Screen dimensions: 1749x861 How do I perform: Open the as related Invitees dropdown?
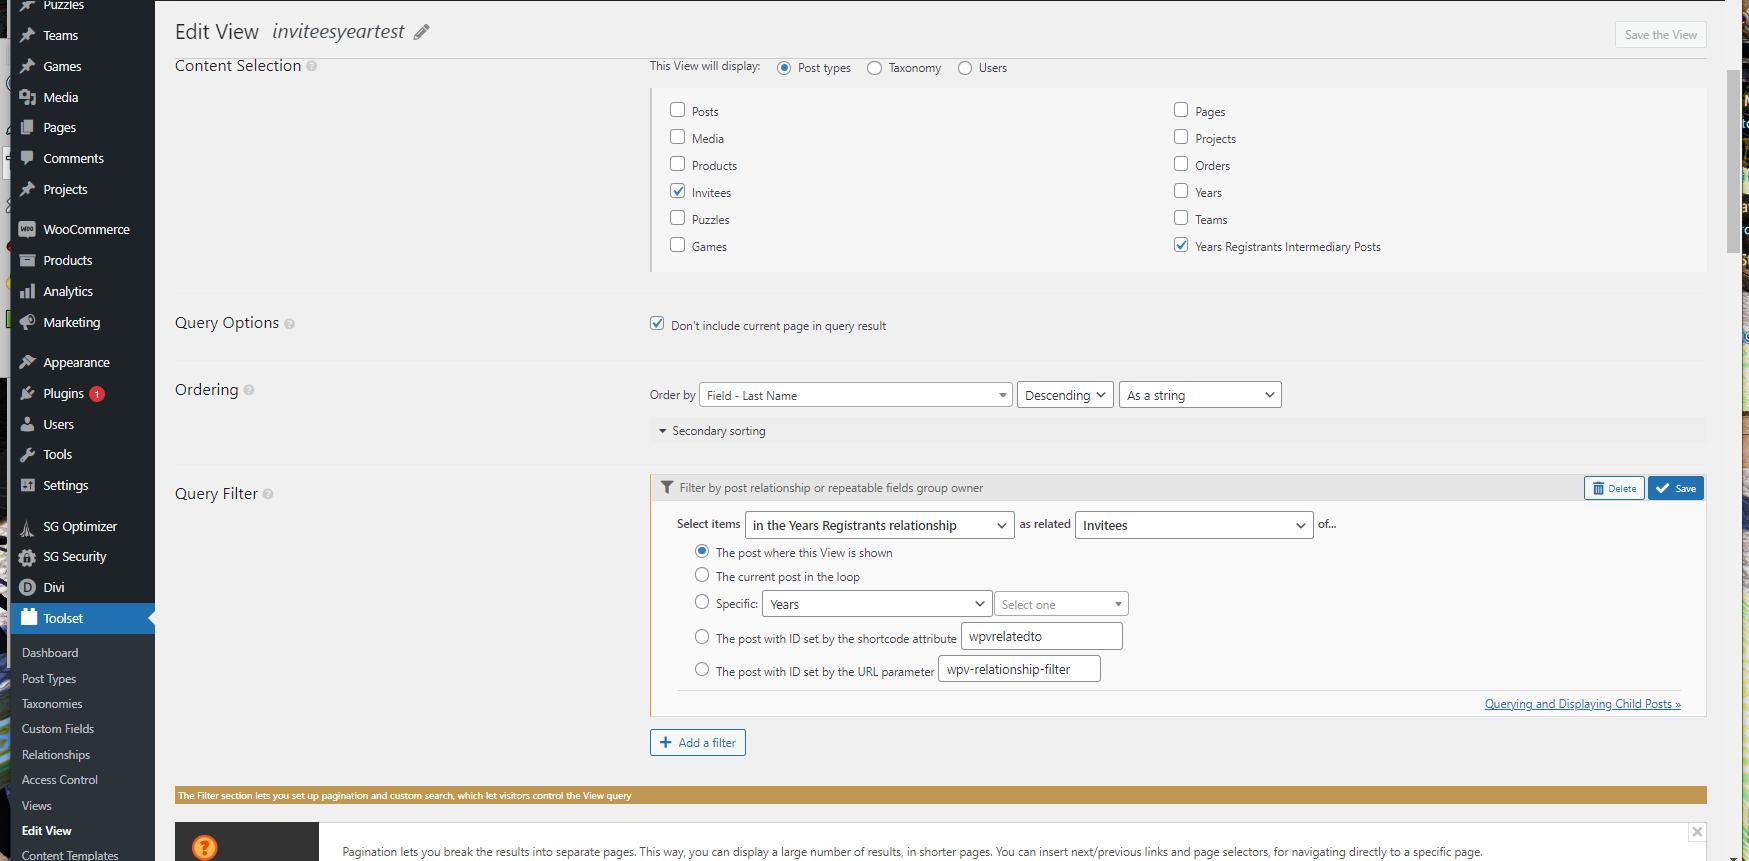1194,525
